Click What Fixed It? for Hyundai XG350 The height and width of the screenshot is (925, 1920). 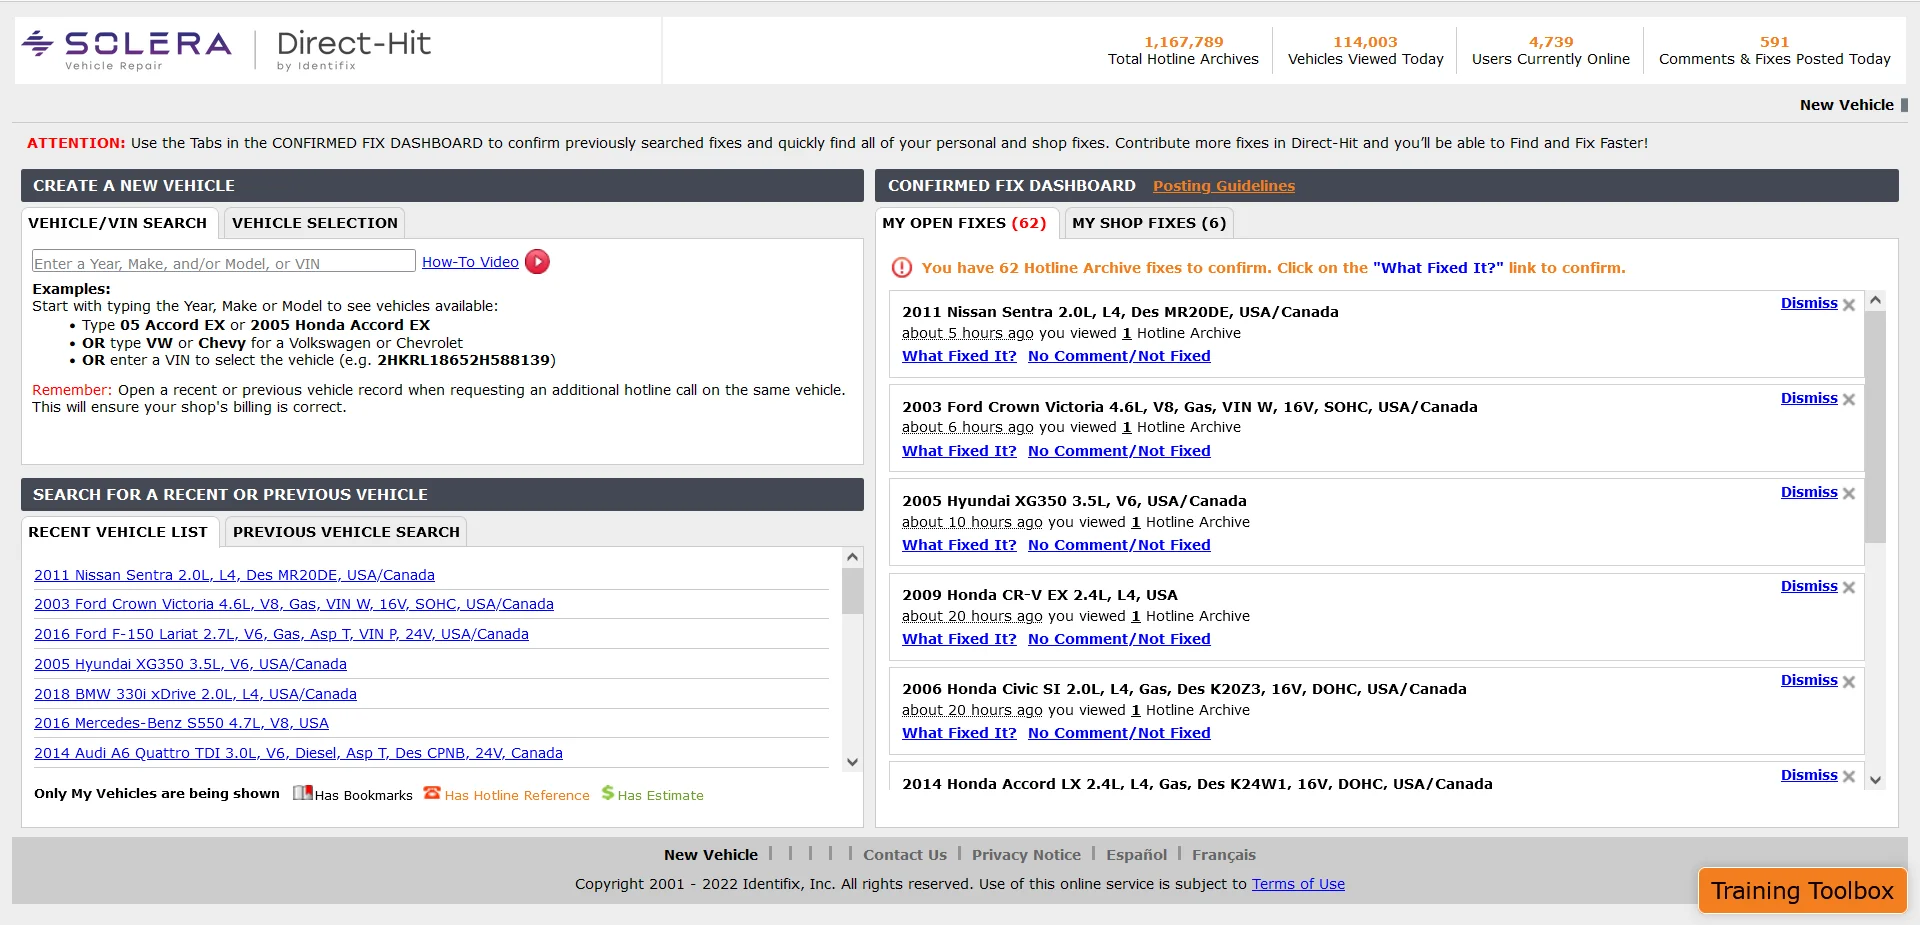959,545
